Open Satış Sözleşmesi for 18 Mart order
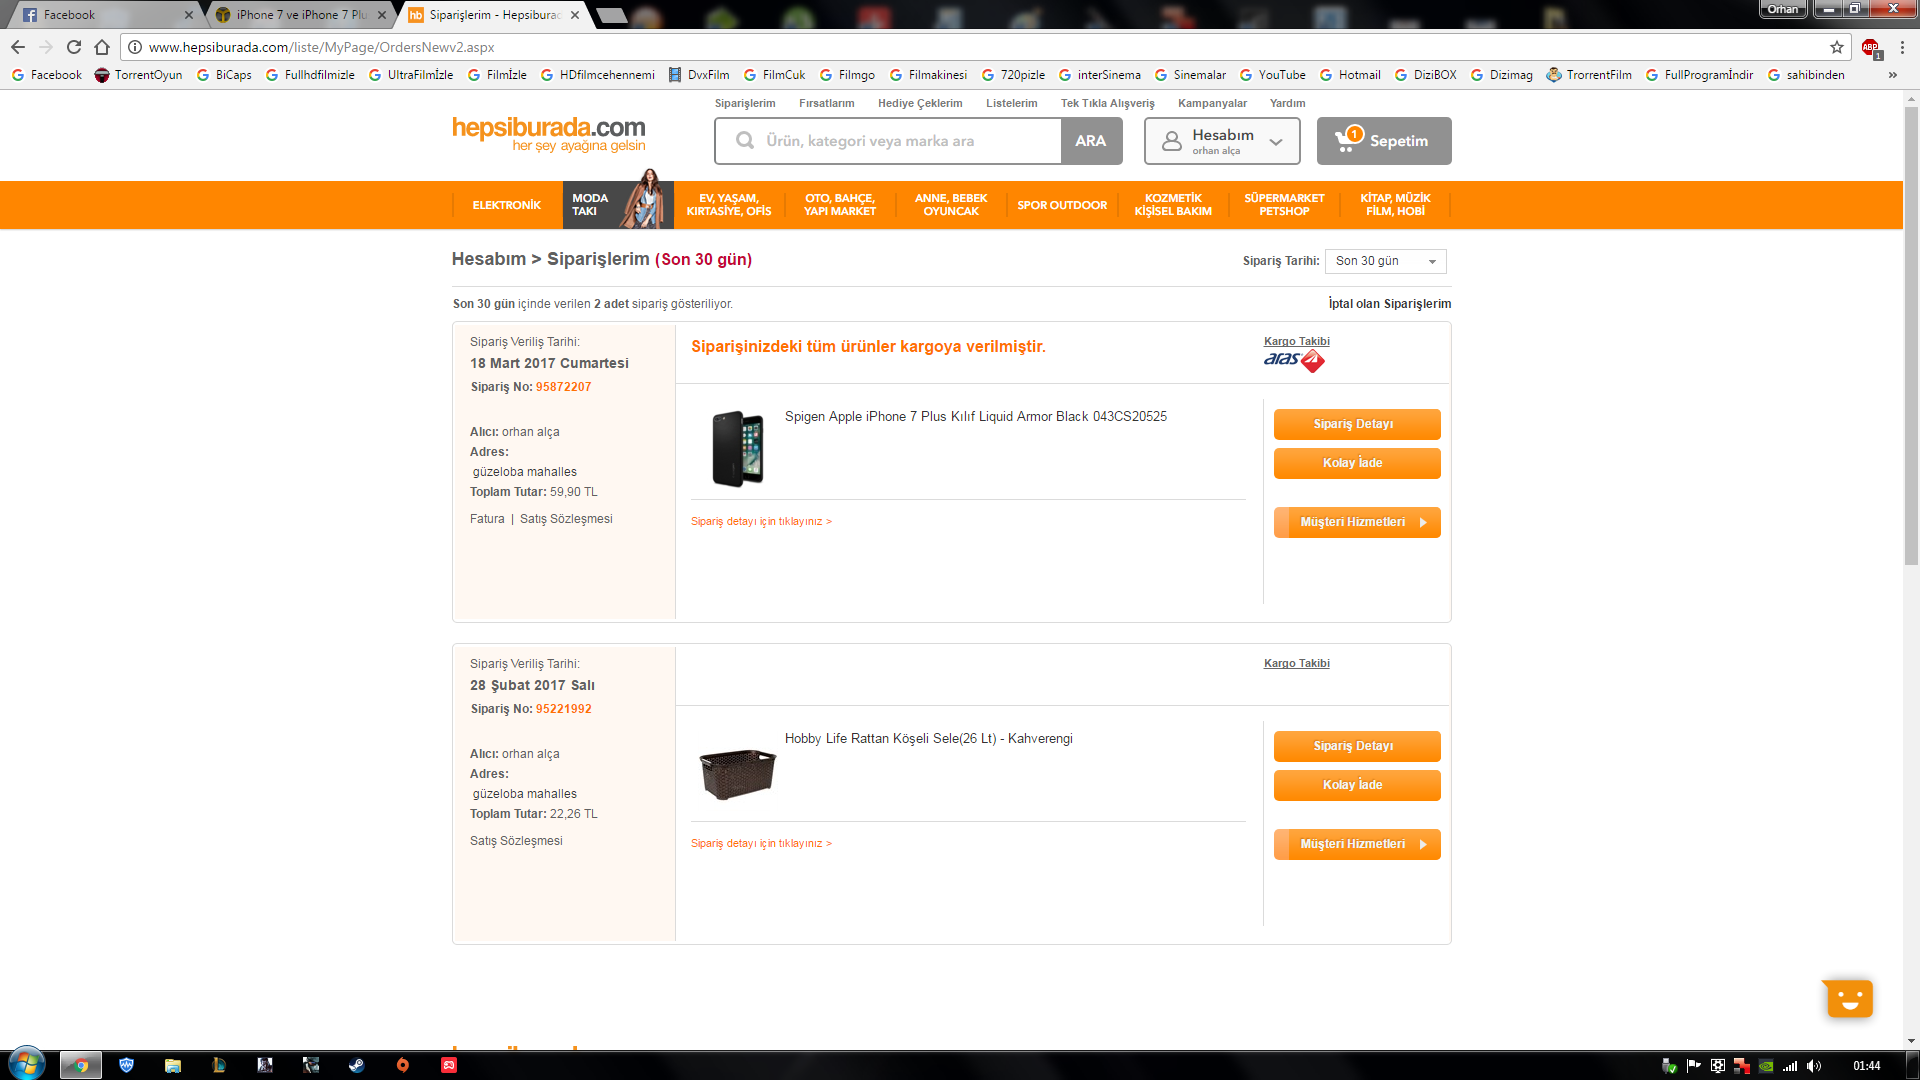The height and width of the screenshot is (1080, 1920). click(x=566, y=519)
